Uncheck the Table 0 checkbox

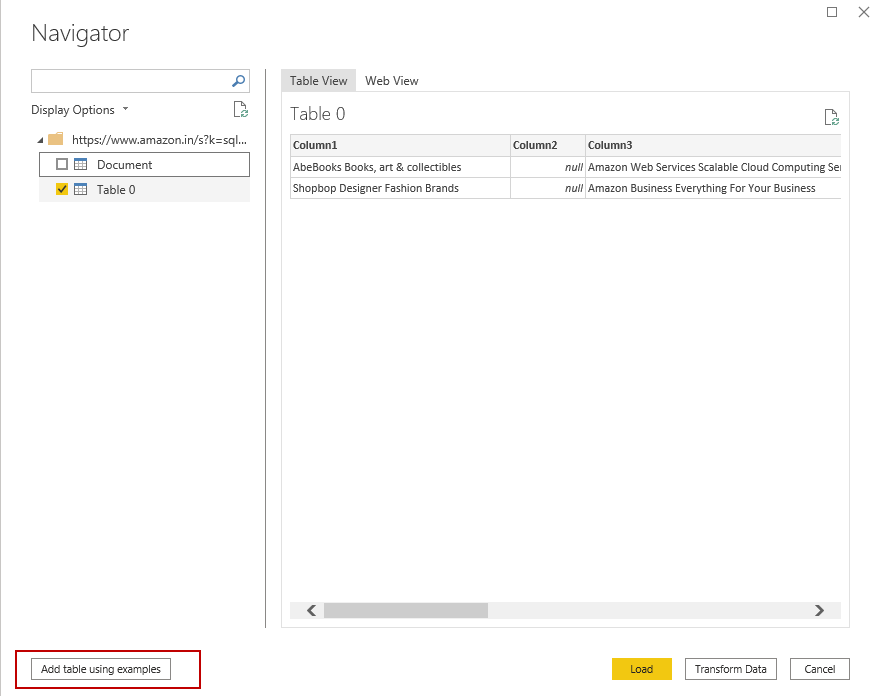(62, 189)
